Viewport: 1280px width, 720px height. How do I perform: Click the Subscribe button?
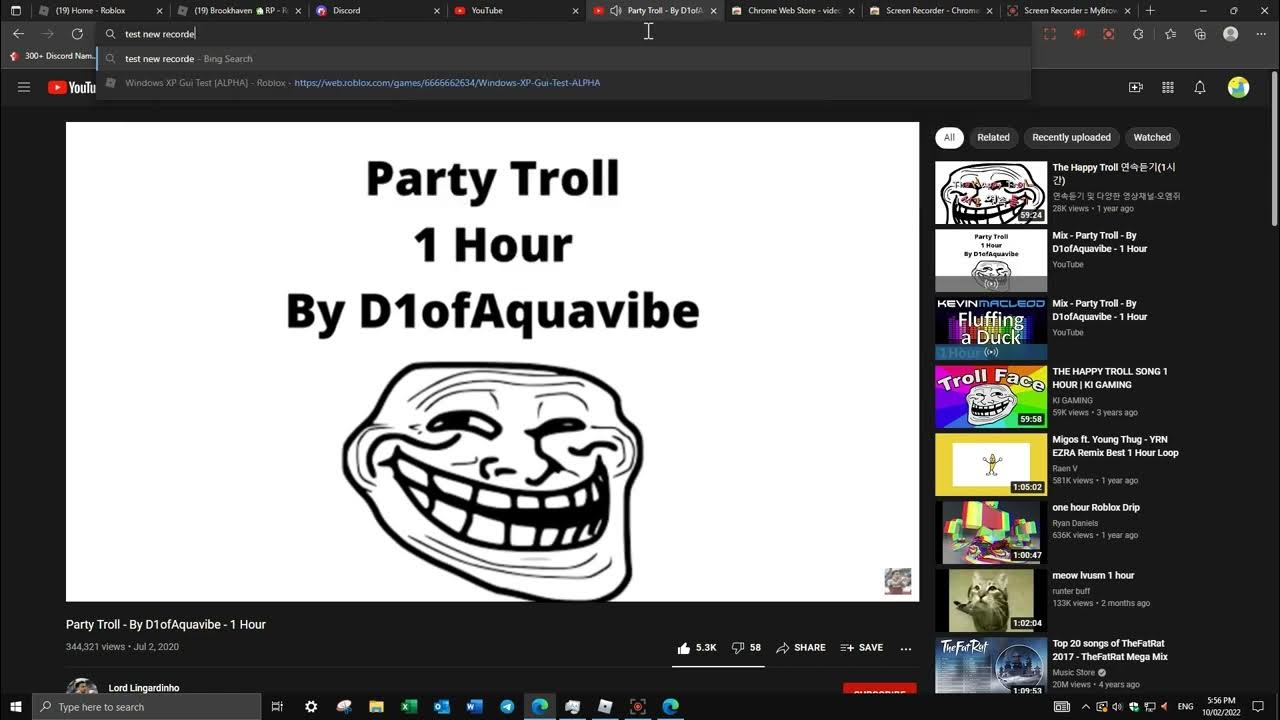[x=880, y=690]
